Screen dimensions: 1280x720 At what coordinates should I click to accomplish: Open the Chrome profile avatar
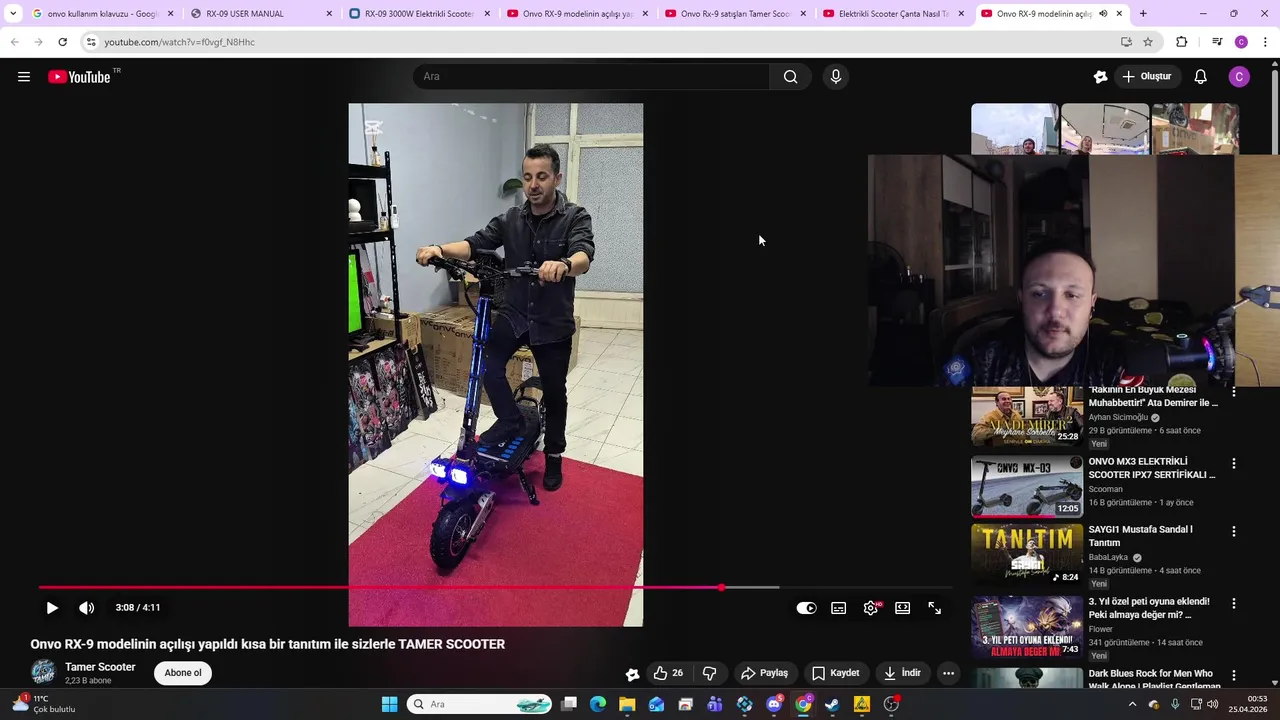[1241, 42]
